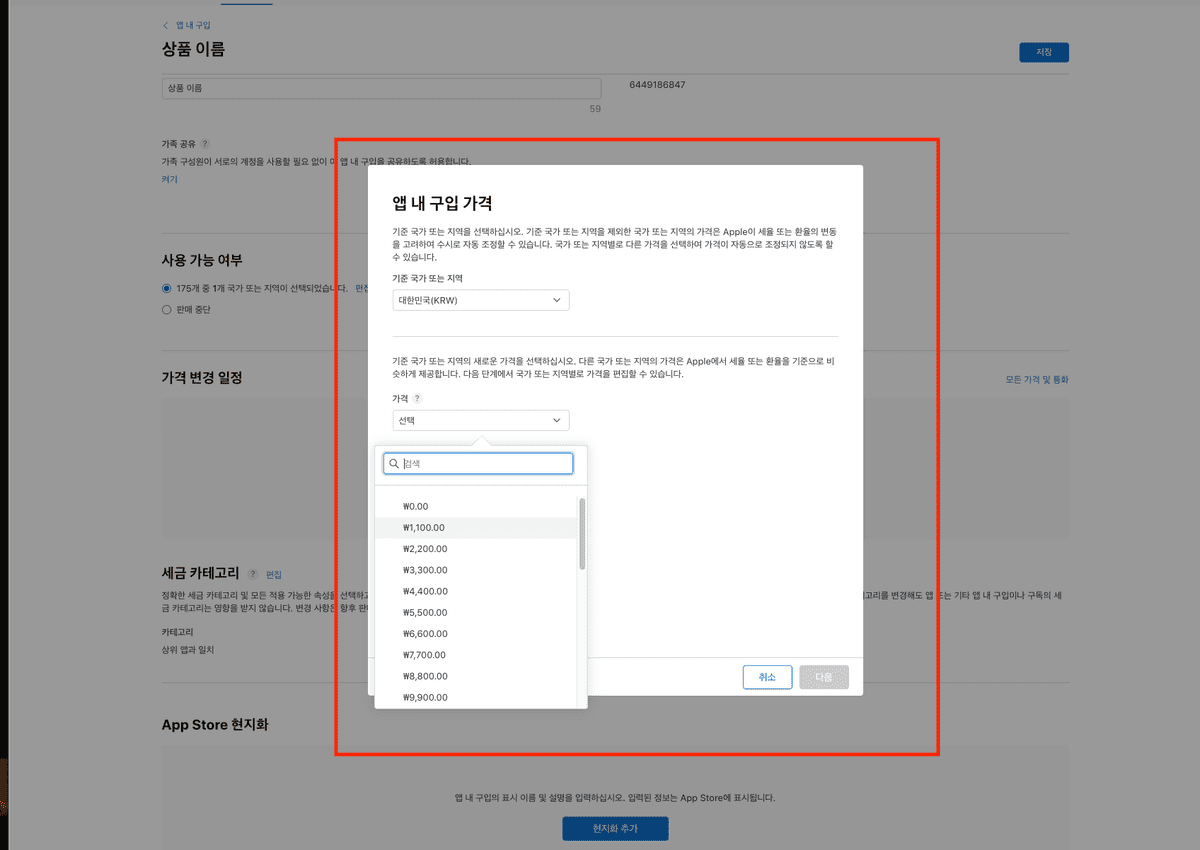Click the magnifier icon in the price search box
The width and height of the screenshot is (1200, 850).
click(x=395, y=464)
